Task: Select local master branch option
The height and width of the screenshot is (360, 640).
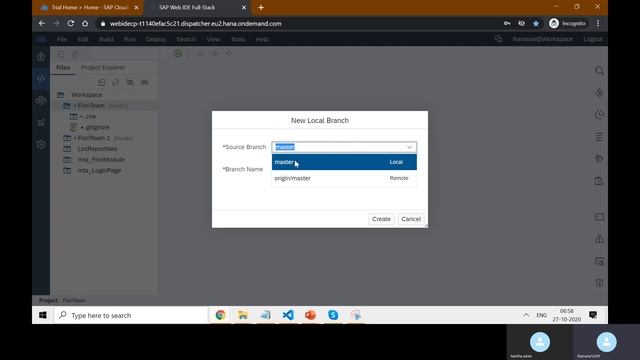Action: [344, 162]
